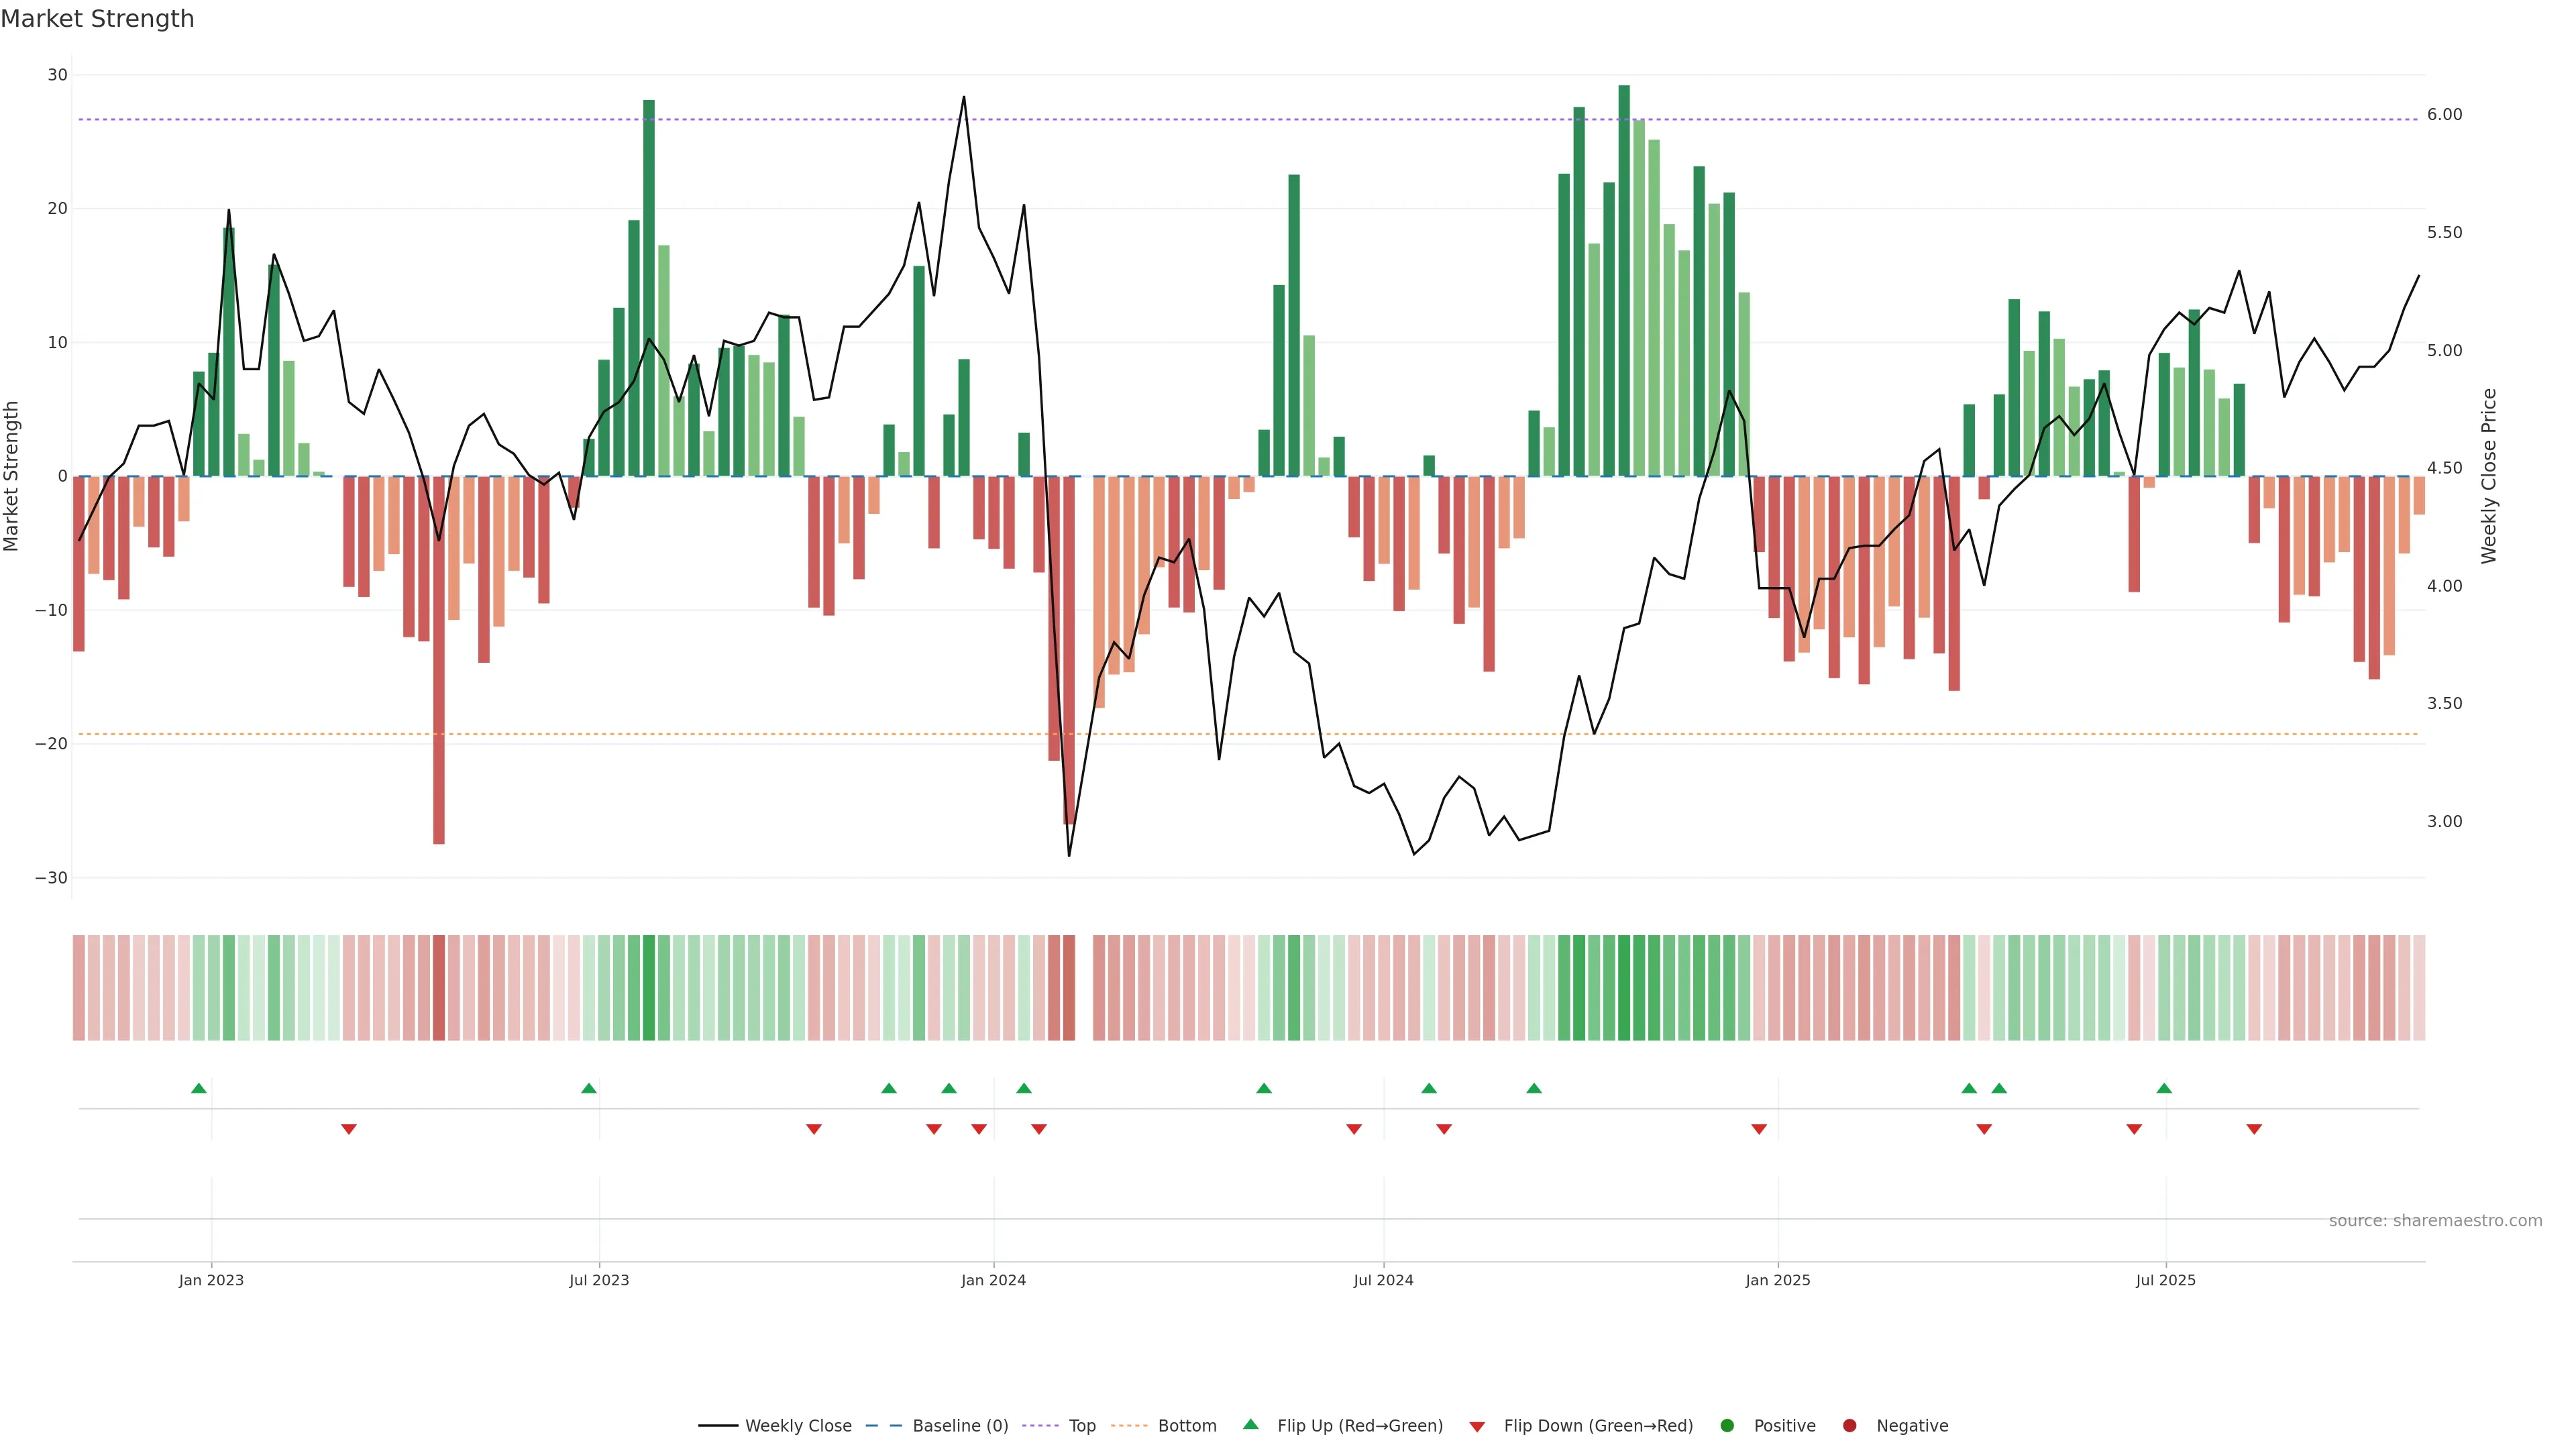This screenshot has height=1449, width=2576.
Task: Click the first green flip-up marker near Jan 2023
Action: (x=199, y=1088)
